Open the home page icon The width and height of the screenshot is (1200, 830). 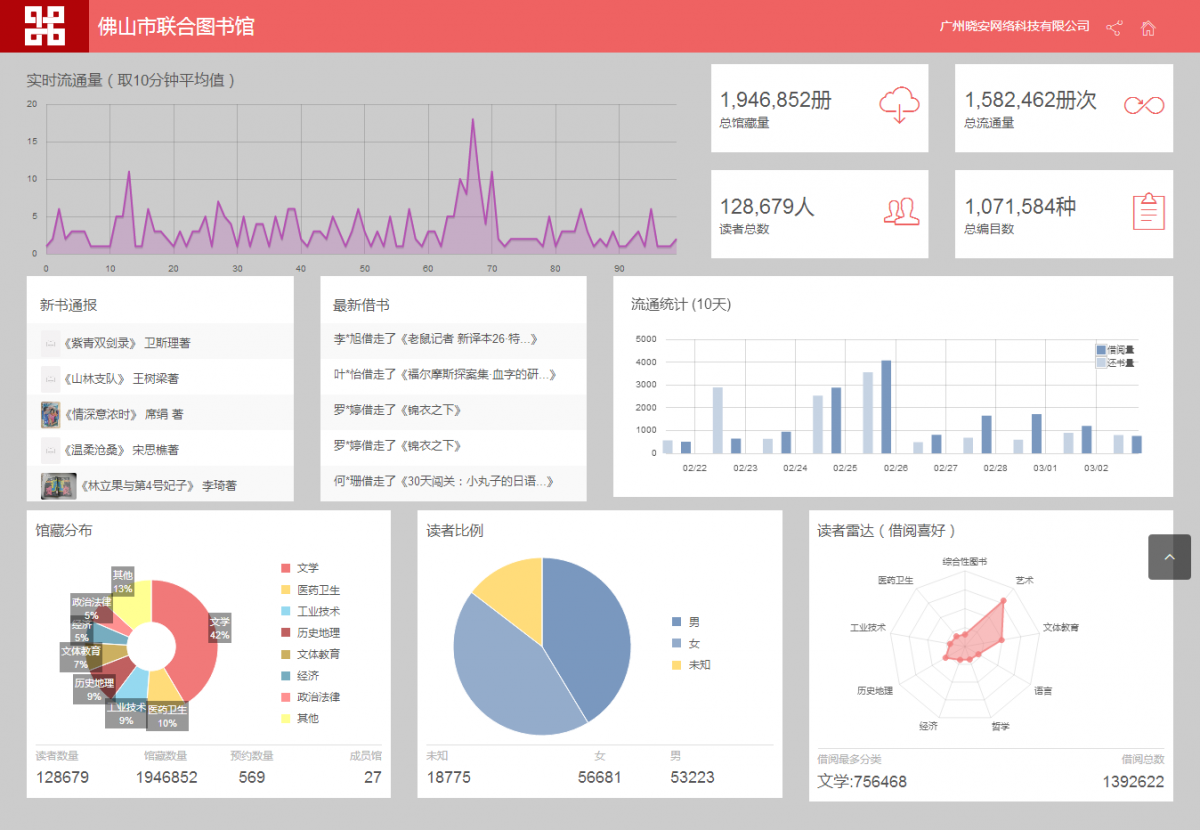(x=1148, y=27)
